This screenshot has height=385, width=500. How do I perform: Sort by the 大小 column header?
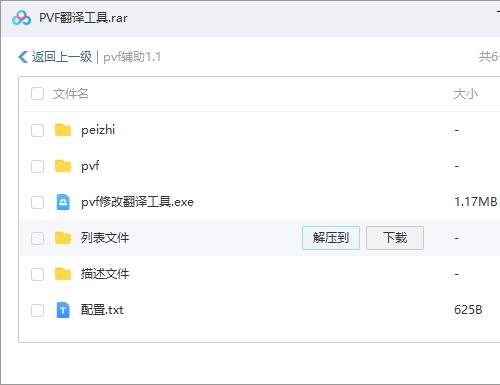[466, 94]
